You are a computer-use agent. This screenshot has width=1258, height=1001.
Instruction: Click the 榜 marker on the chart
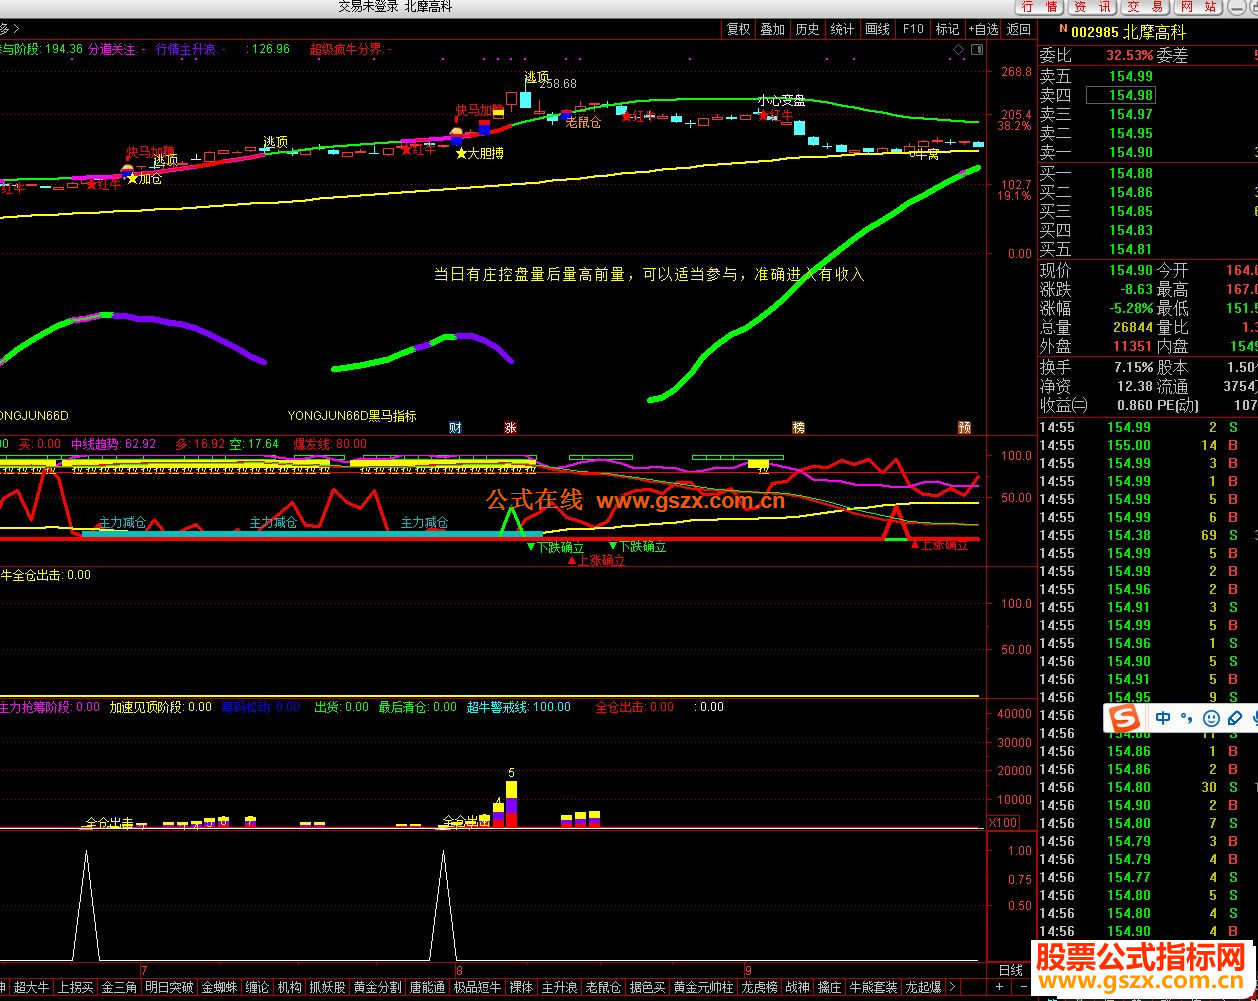(x=799, y=427)
